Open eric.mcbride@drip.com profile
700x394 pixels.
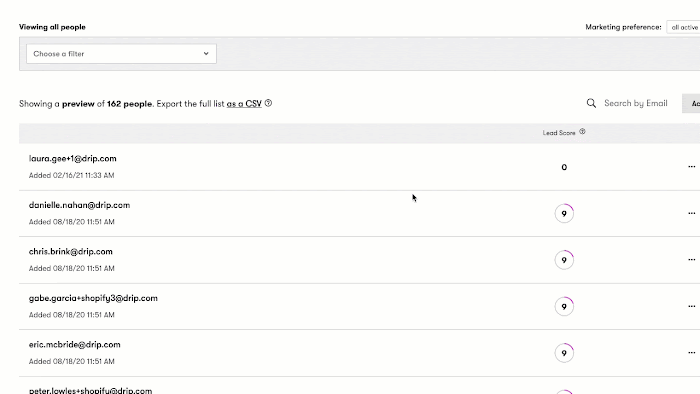75,344
